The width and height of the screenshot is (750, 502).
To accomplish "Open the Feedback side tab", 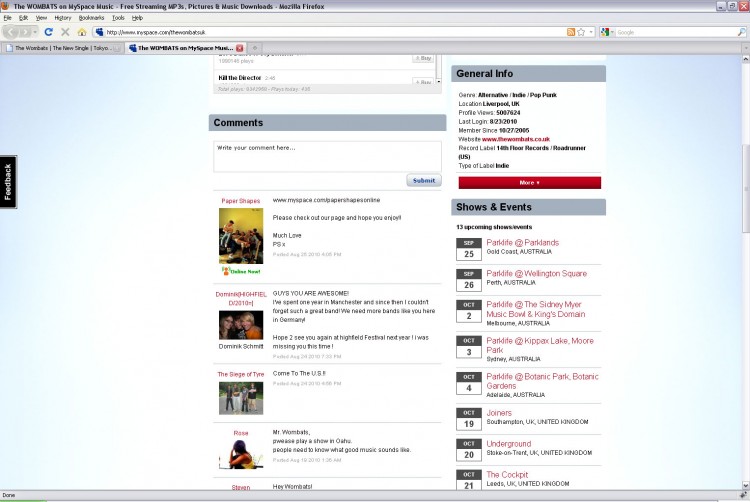I will point(8,182).
